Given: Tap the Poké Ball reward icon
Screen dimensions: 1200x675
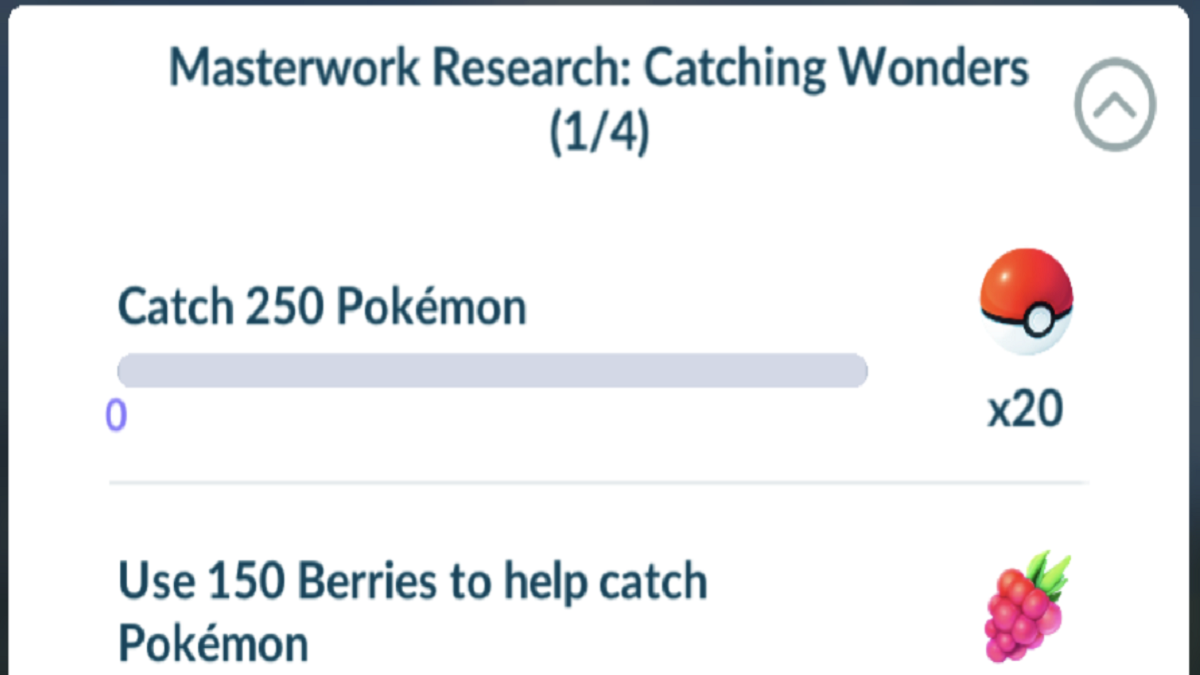Looking at the screenshot, I should pos(1027,301).
